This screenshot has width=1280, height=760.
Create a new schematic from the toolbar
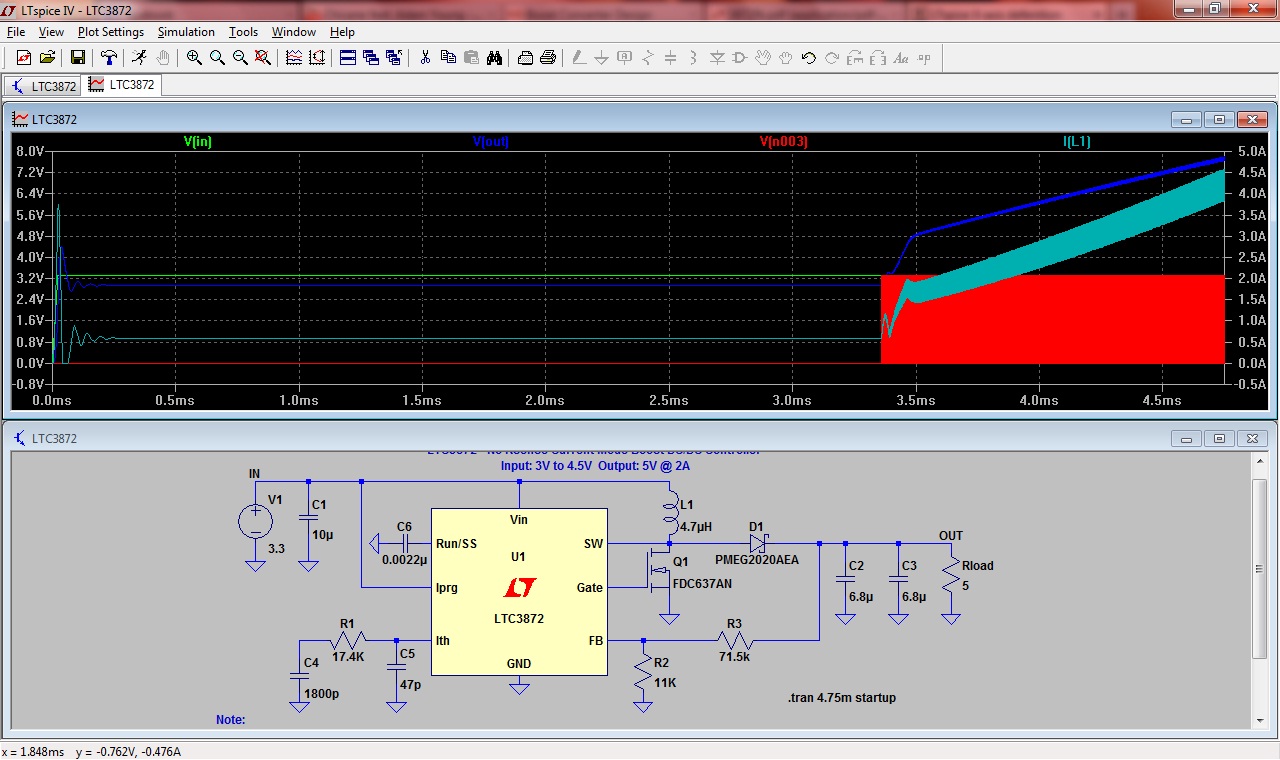pos(23,58)
